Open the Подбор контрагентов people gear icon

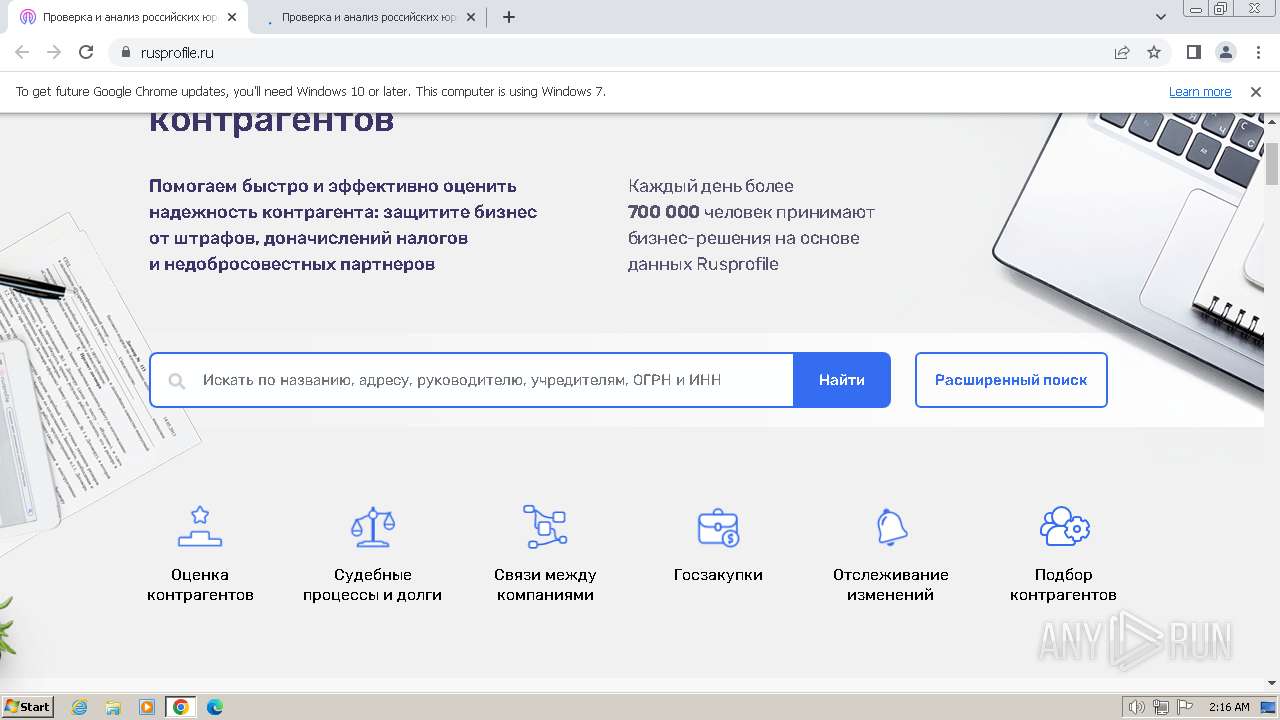[x=1064, y=526]
